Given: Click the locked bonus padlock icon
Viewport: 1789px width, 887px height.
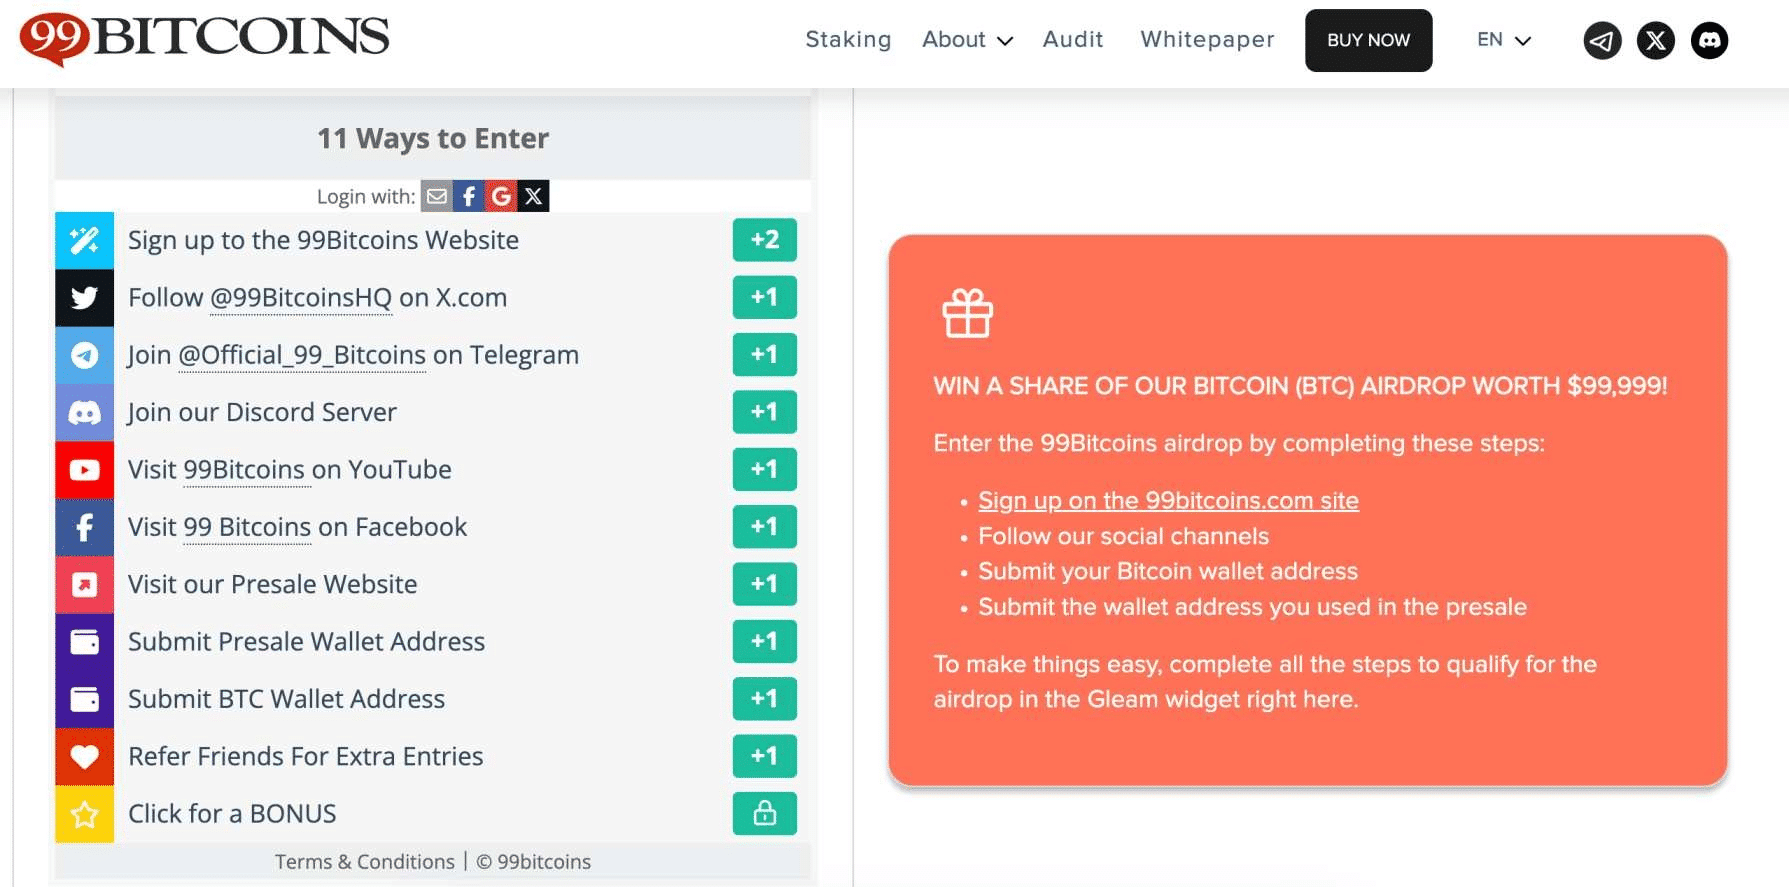Looking at the screenshot, I should coord(764,813).
